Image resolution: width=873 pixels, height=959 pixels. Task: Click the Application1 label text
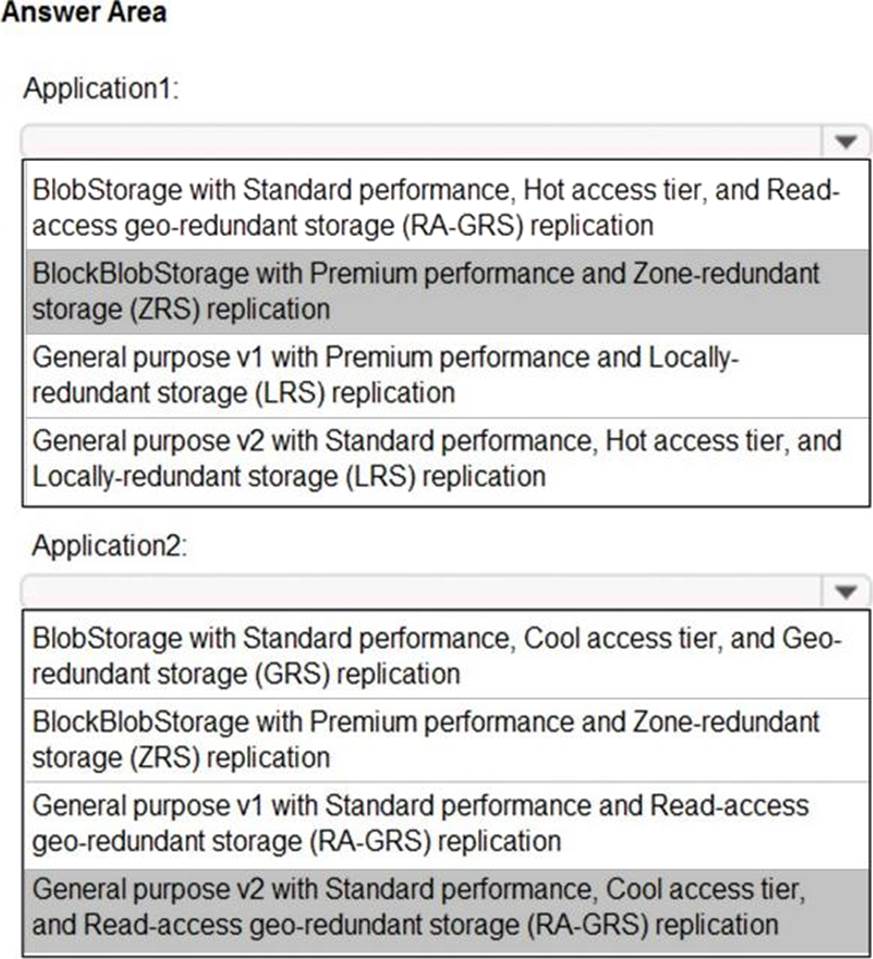click(100, 89)
